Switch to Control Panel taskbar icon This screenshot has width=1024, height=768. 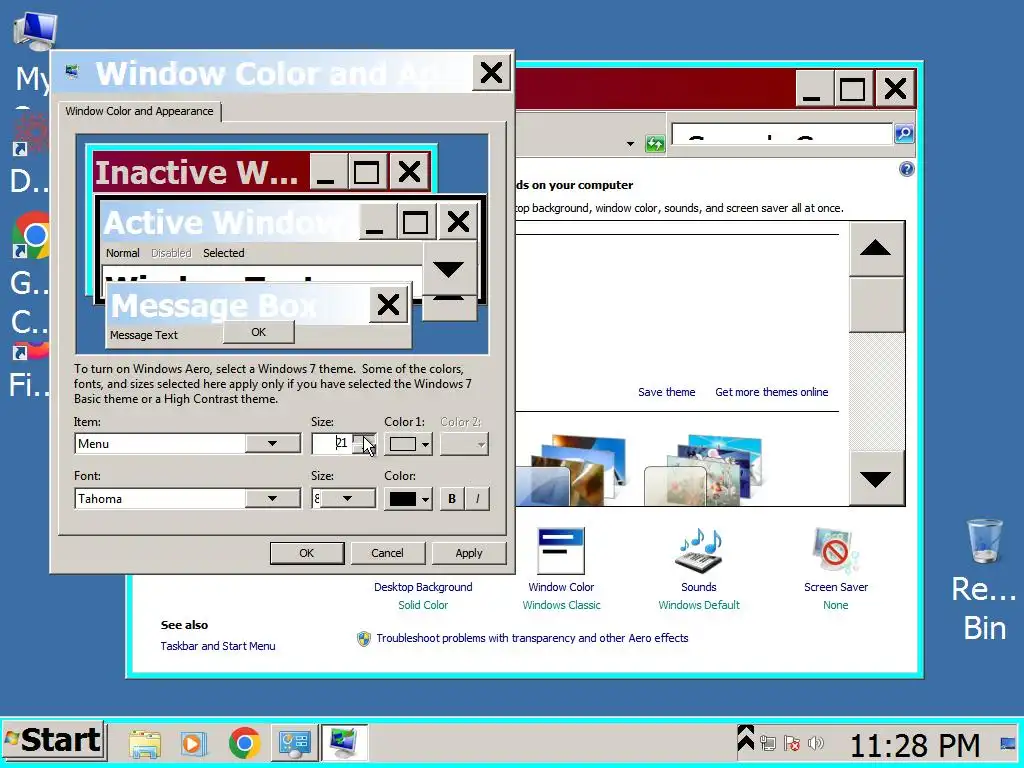[295, 743]
